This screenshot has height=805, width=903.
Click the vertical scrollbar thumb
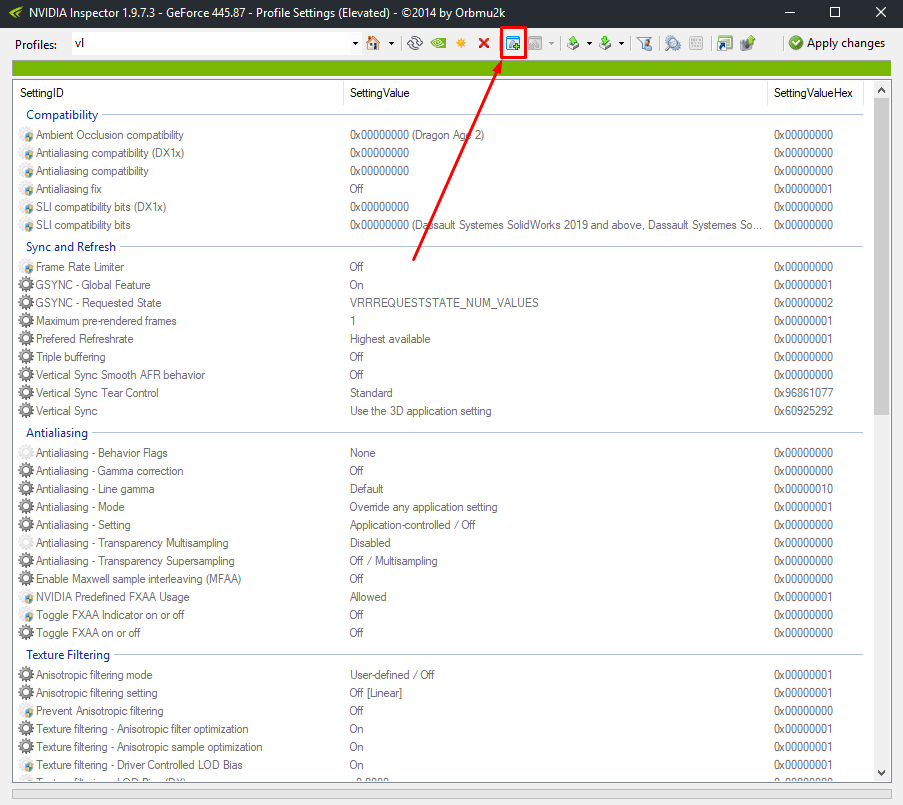pos(881,256)
